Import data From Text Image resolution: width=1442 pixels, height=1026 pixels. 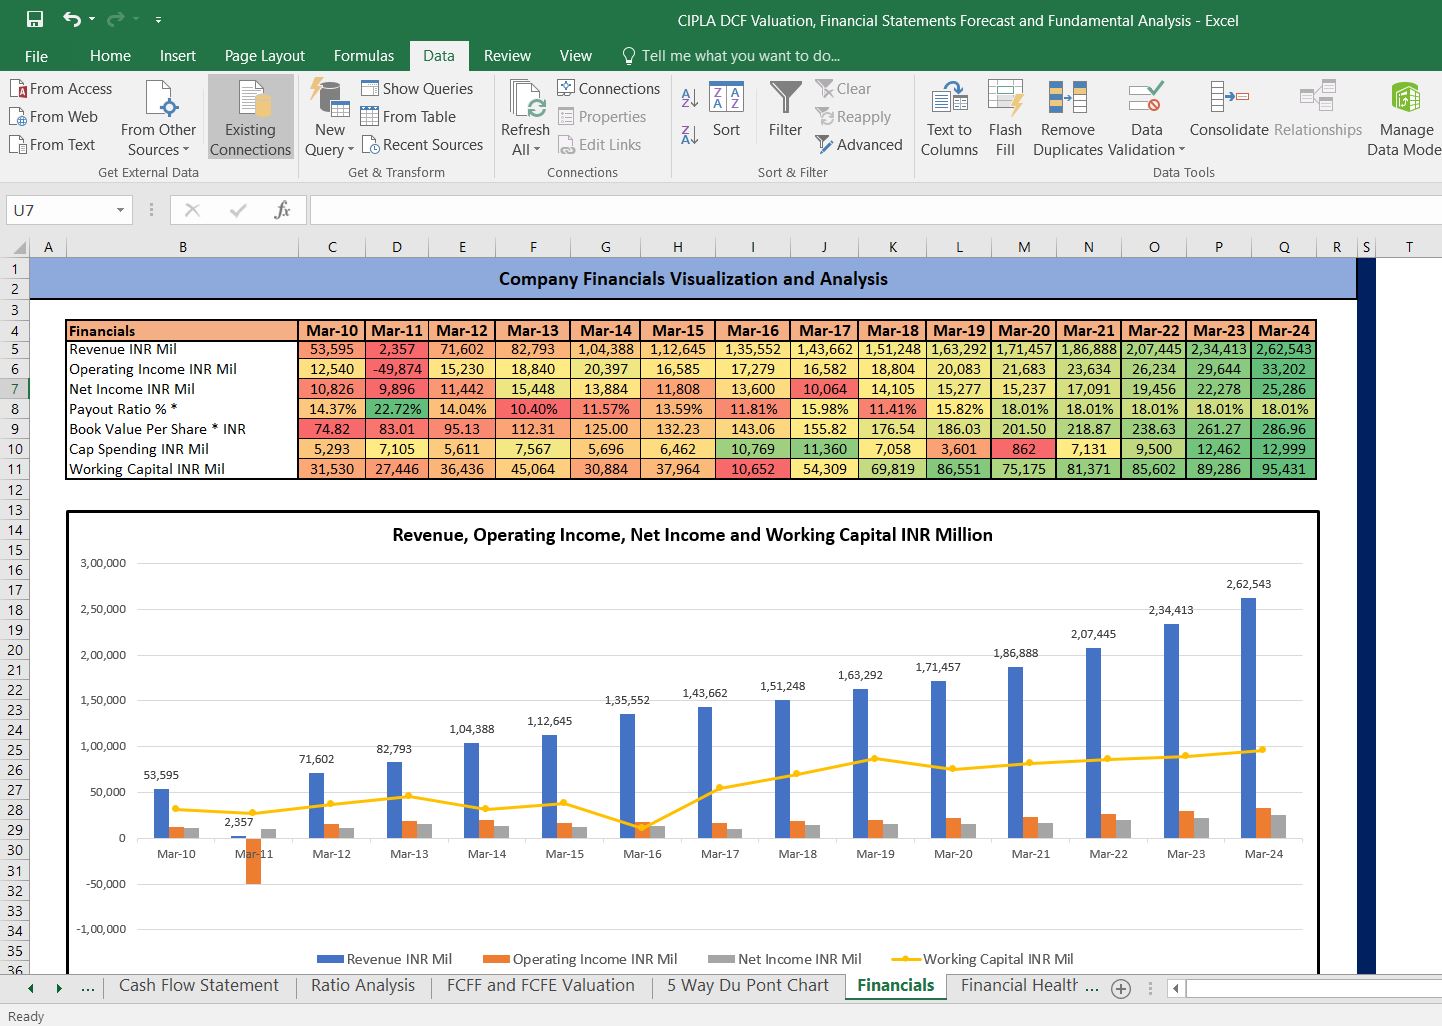click(x=52, y=145)
